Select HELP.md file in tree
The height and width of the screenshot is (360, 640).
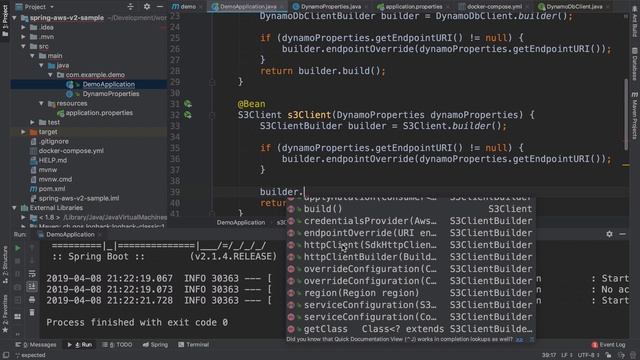[x=53, y=160]
